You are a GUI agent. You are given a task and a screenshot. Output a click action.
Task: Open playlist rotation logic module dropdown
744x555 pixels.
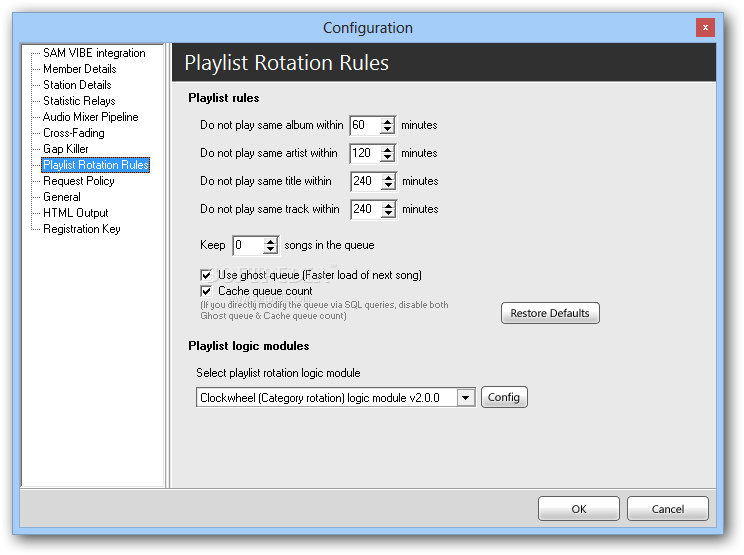tap(465, 398)
